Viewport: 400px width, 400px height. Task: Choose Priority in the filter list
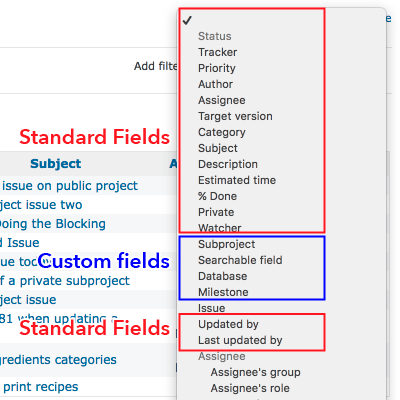pos(217,68)
